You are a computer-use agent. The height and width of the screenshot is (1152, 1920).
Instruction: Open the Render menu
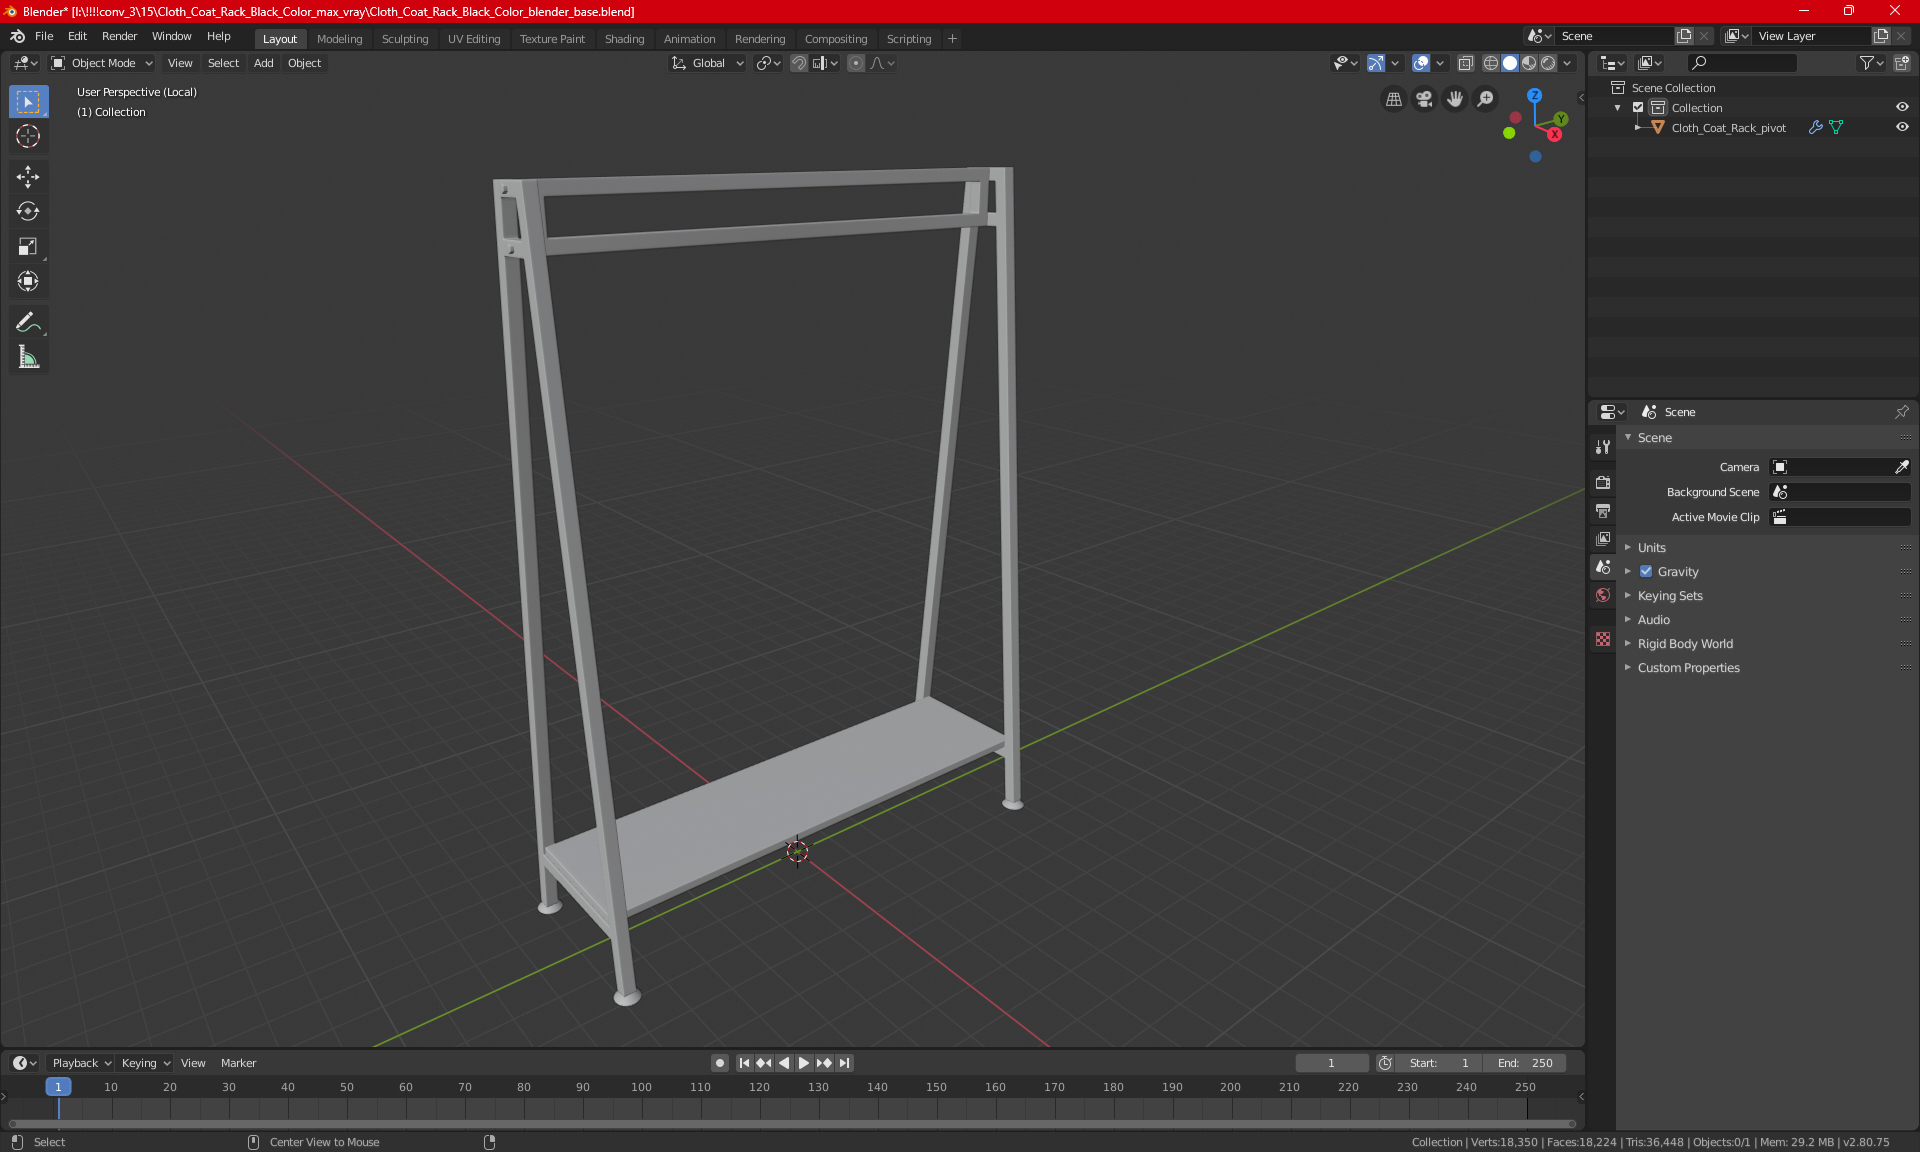coord(119,36)
